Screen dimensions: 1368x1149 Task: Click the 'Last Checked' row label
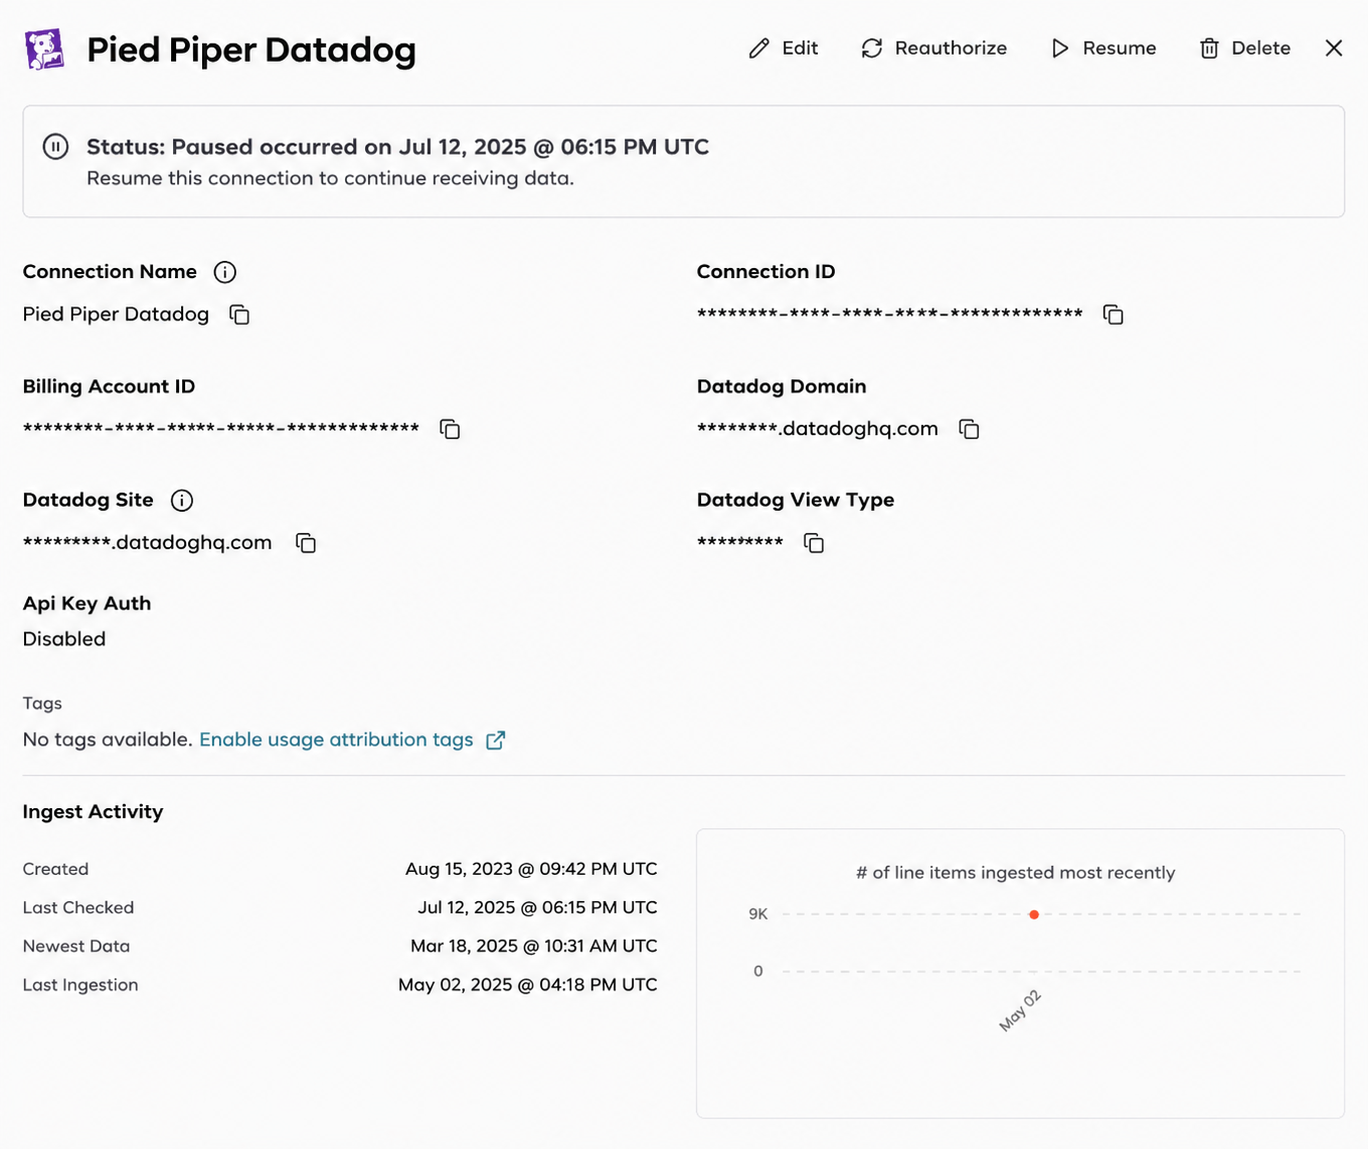tap(78, 908)
